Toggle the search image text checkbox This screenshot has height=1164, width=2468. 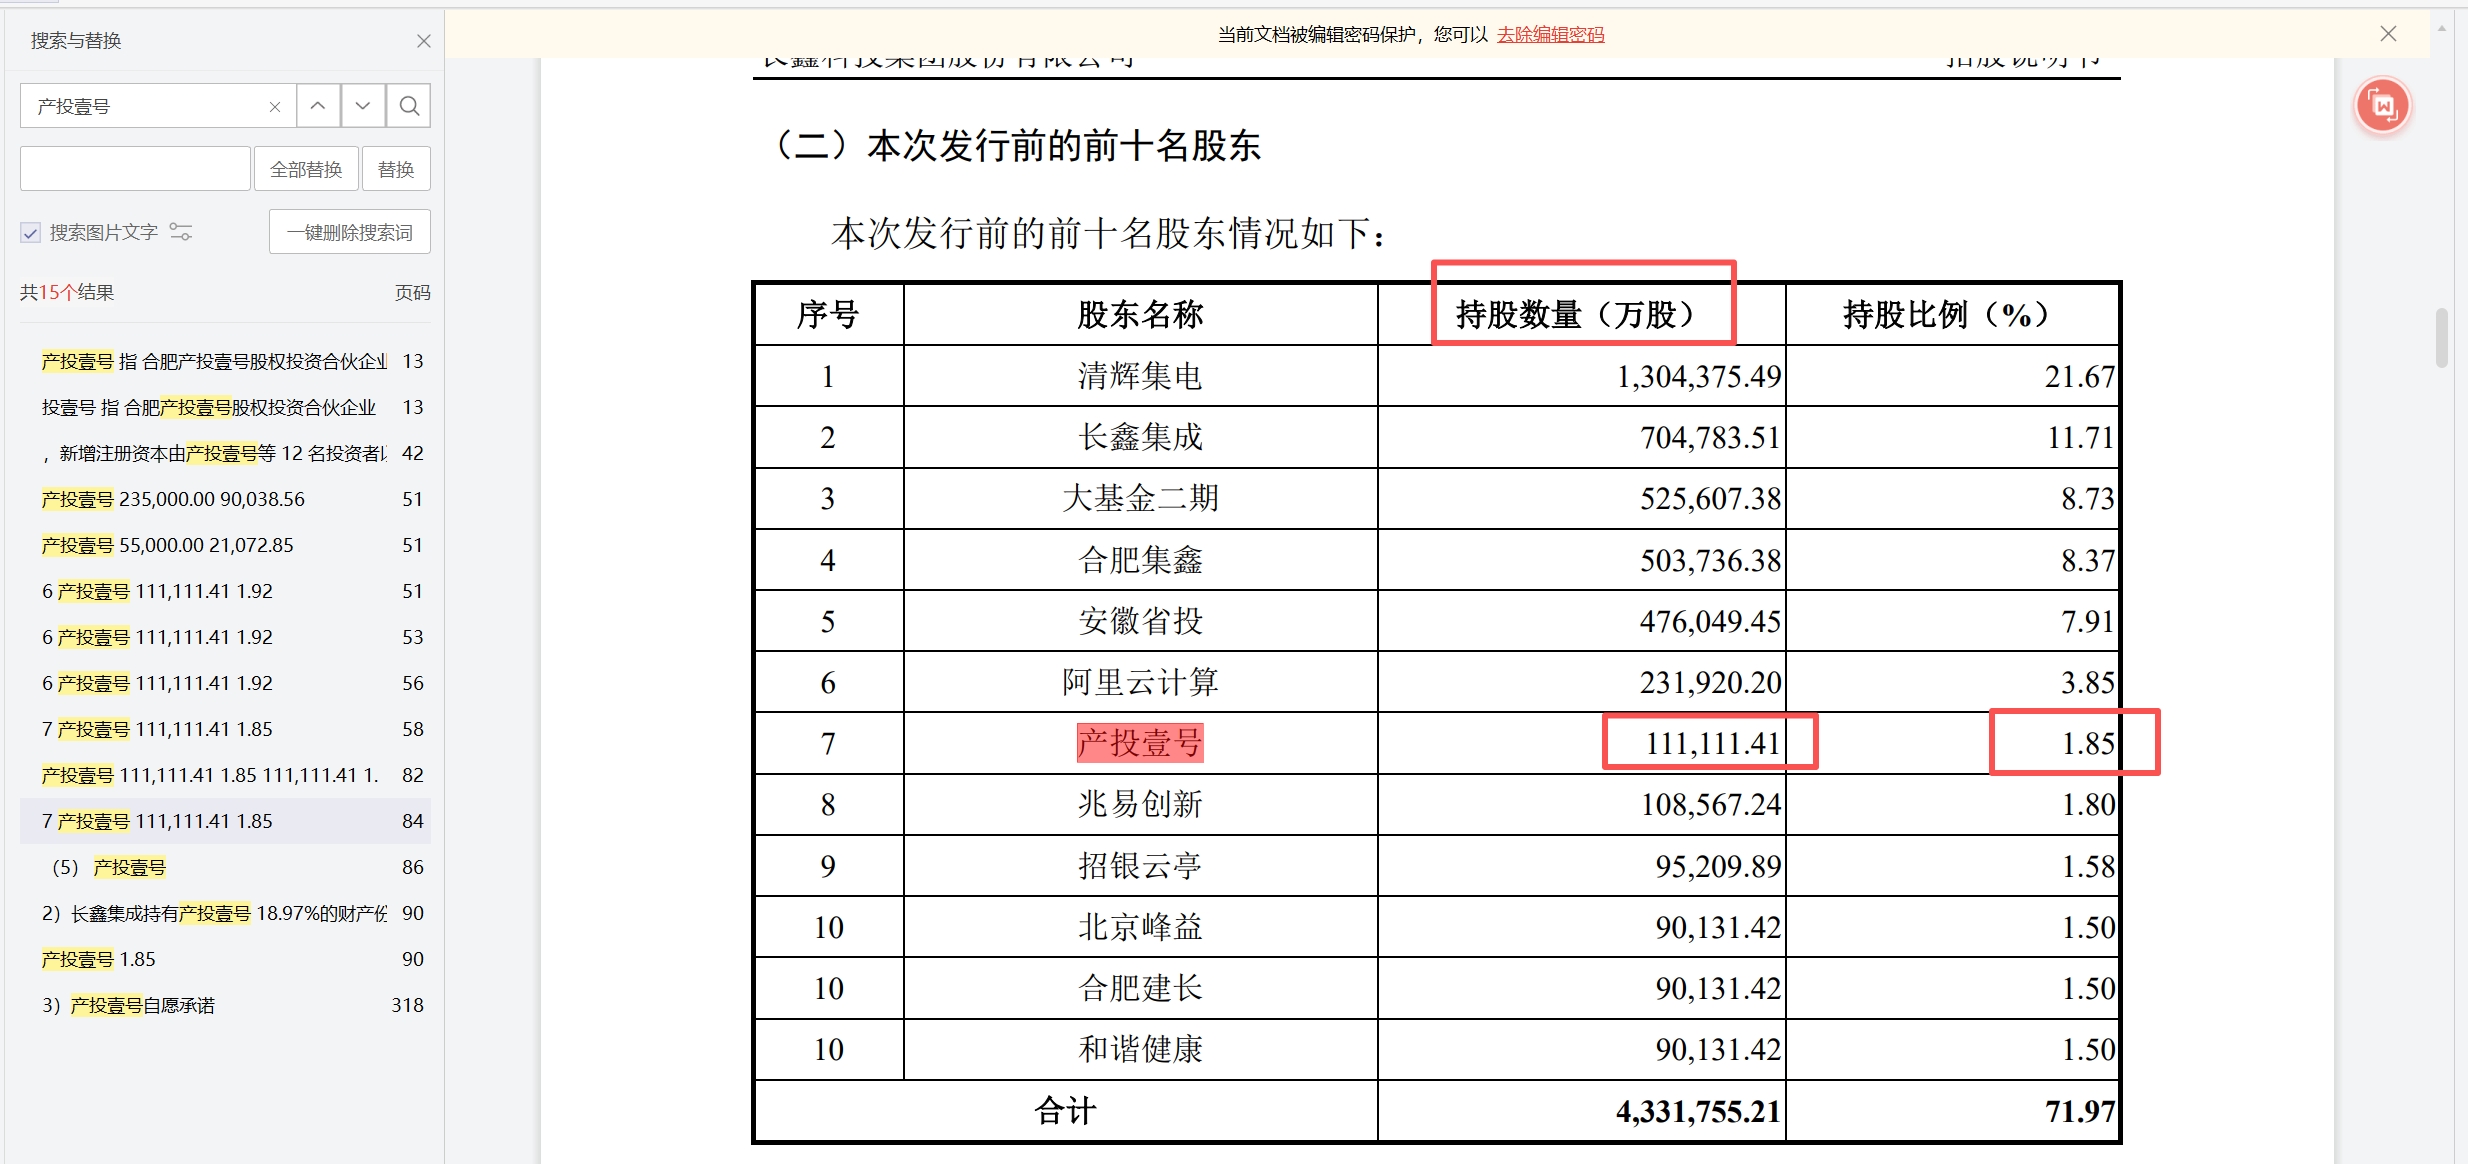point(31,233)
